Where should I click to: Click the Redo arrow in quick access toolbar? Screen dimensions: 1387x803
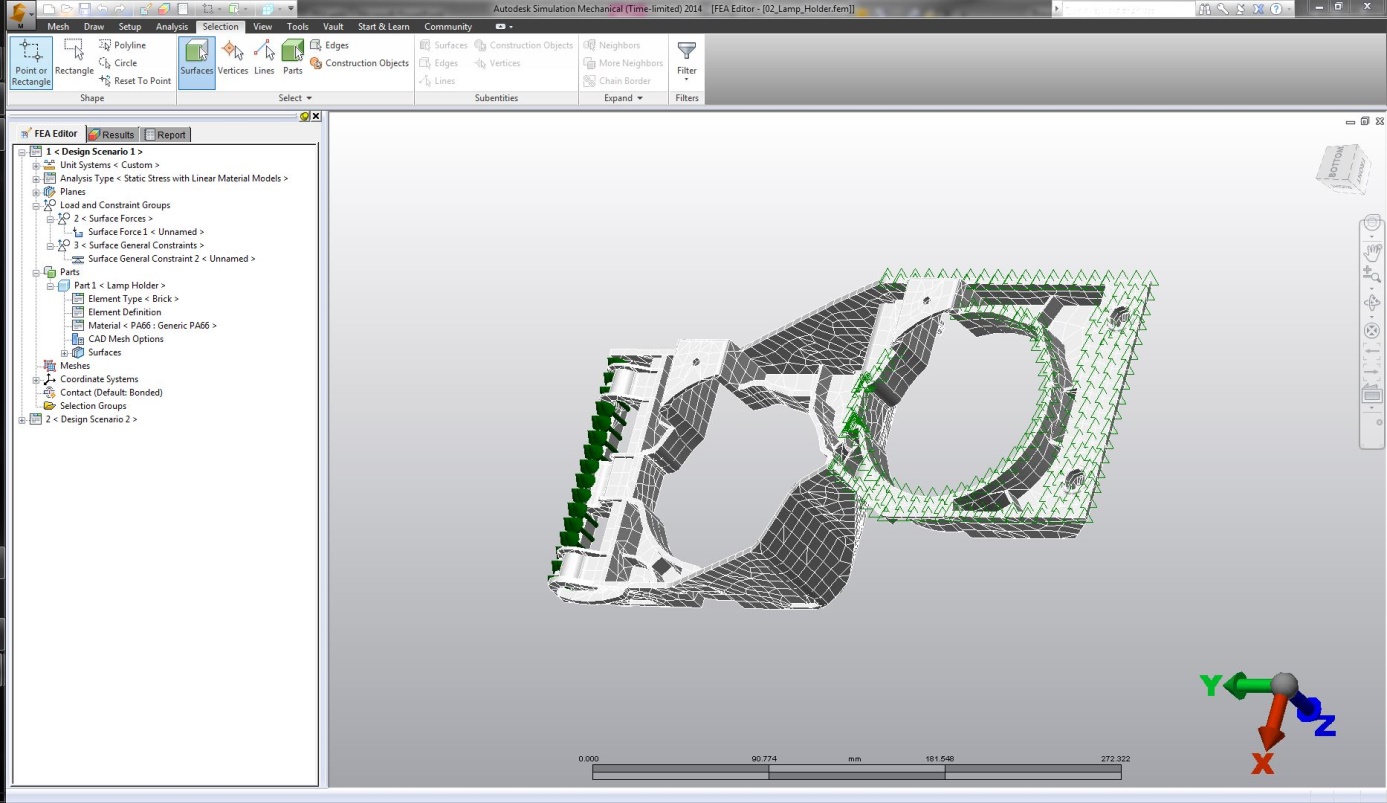(x=120, y=9)
